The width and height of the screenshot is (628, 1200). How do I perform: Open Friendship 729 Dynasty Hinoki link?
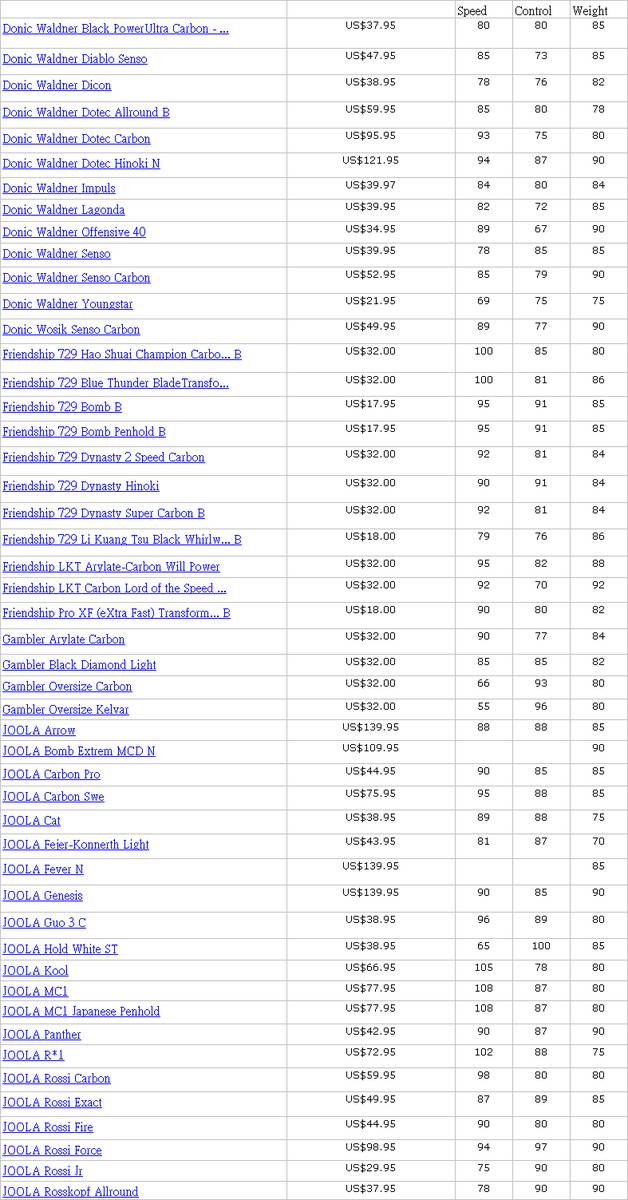click(81, 486)
